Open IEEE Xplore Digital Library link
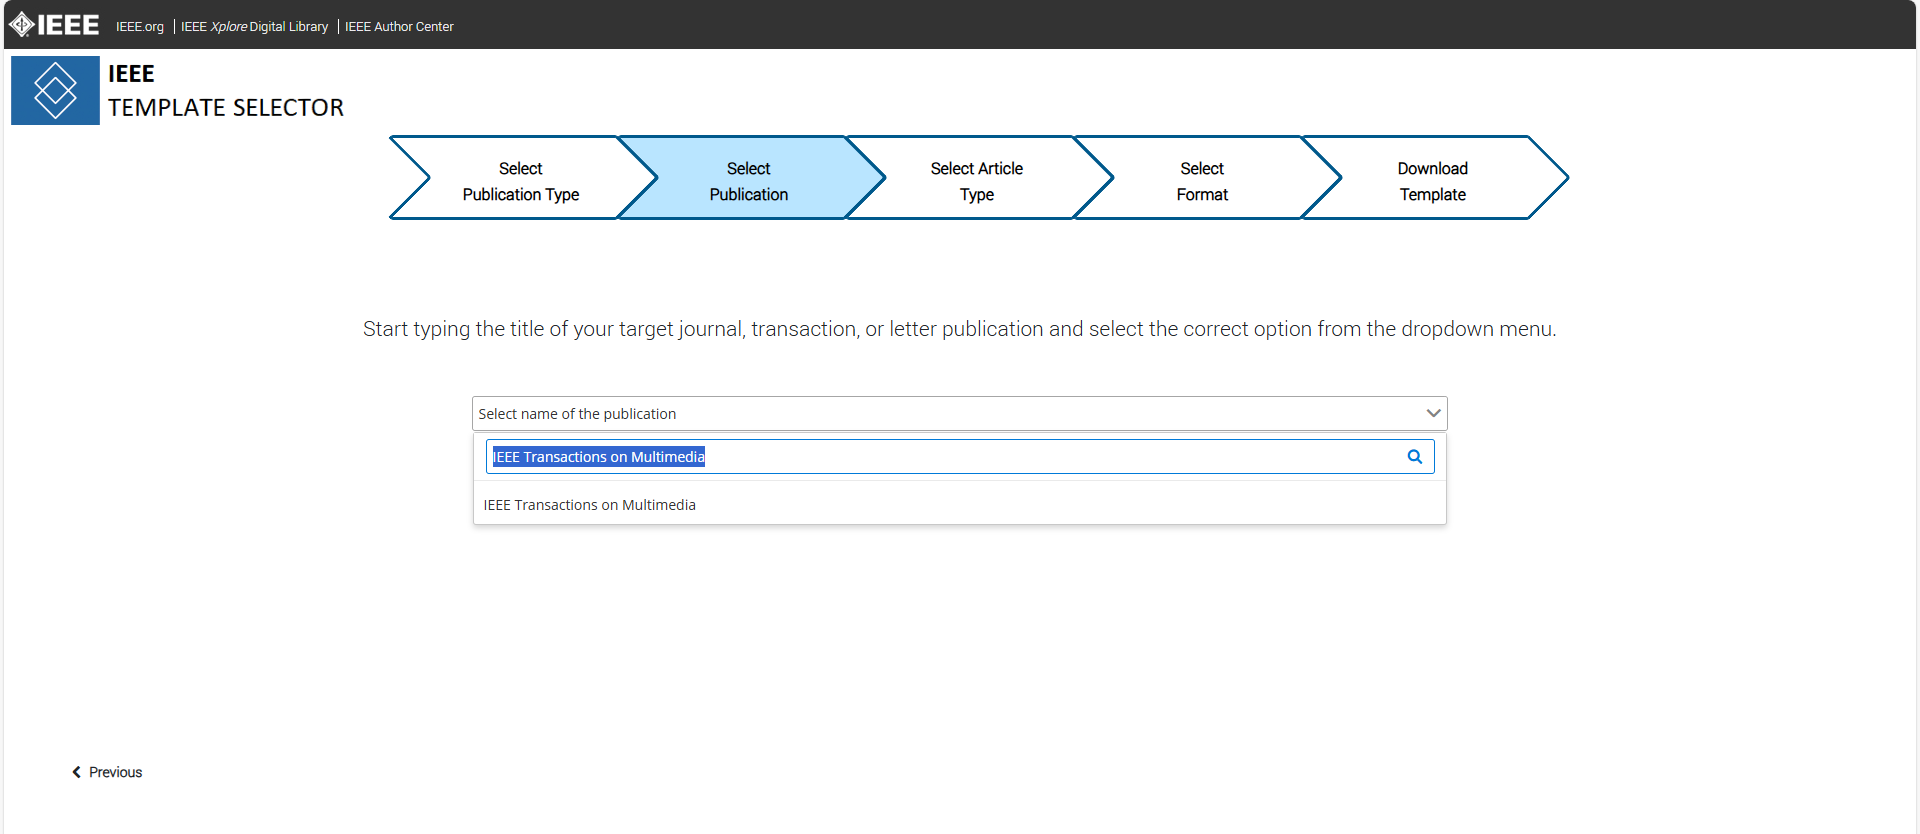The height and width of the screenshot is (834, 1920). 254,27
